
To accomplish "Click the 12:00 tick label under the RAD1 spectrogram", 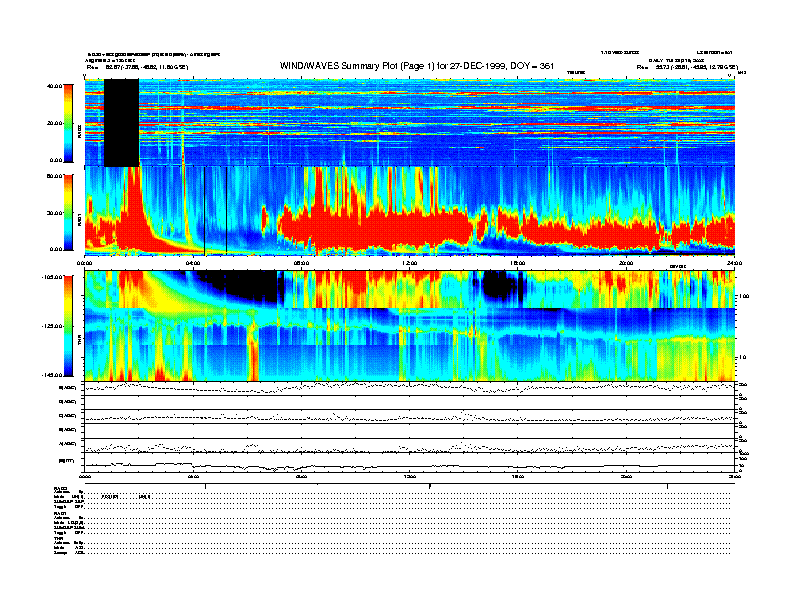I will [410, 263].
